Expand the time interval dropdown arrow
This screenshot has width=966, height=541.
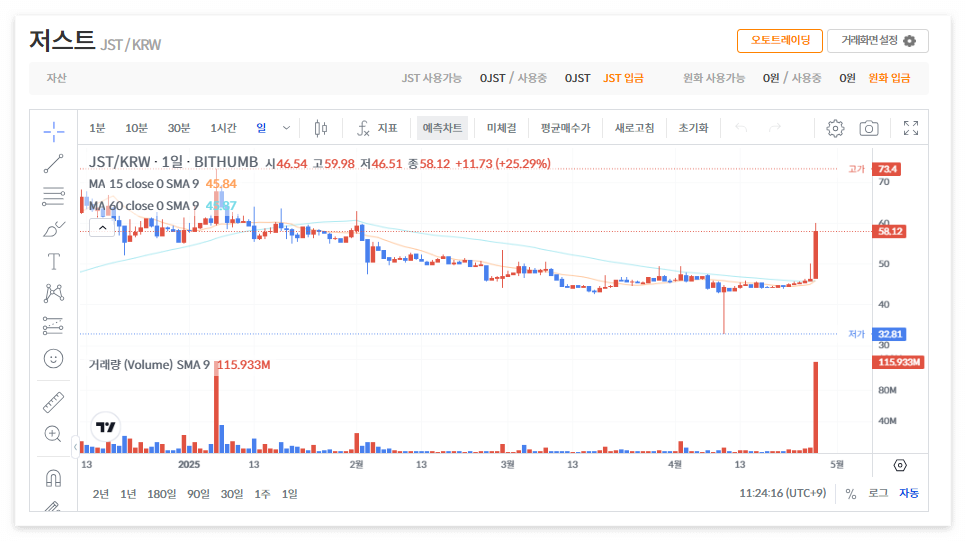286,128
